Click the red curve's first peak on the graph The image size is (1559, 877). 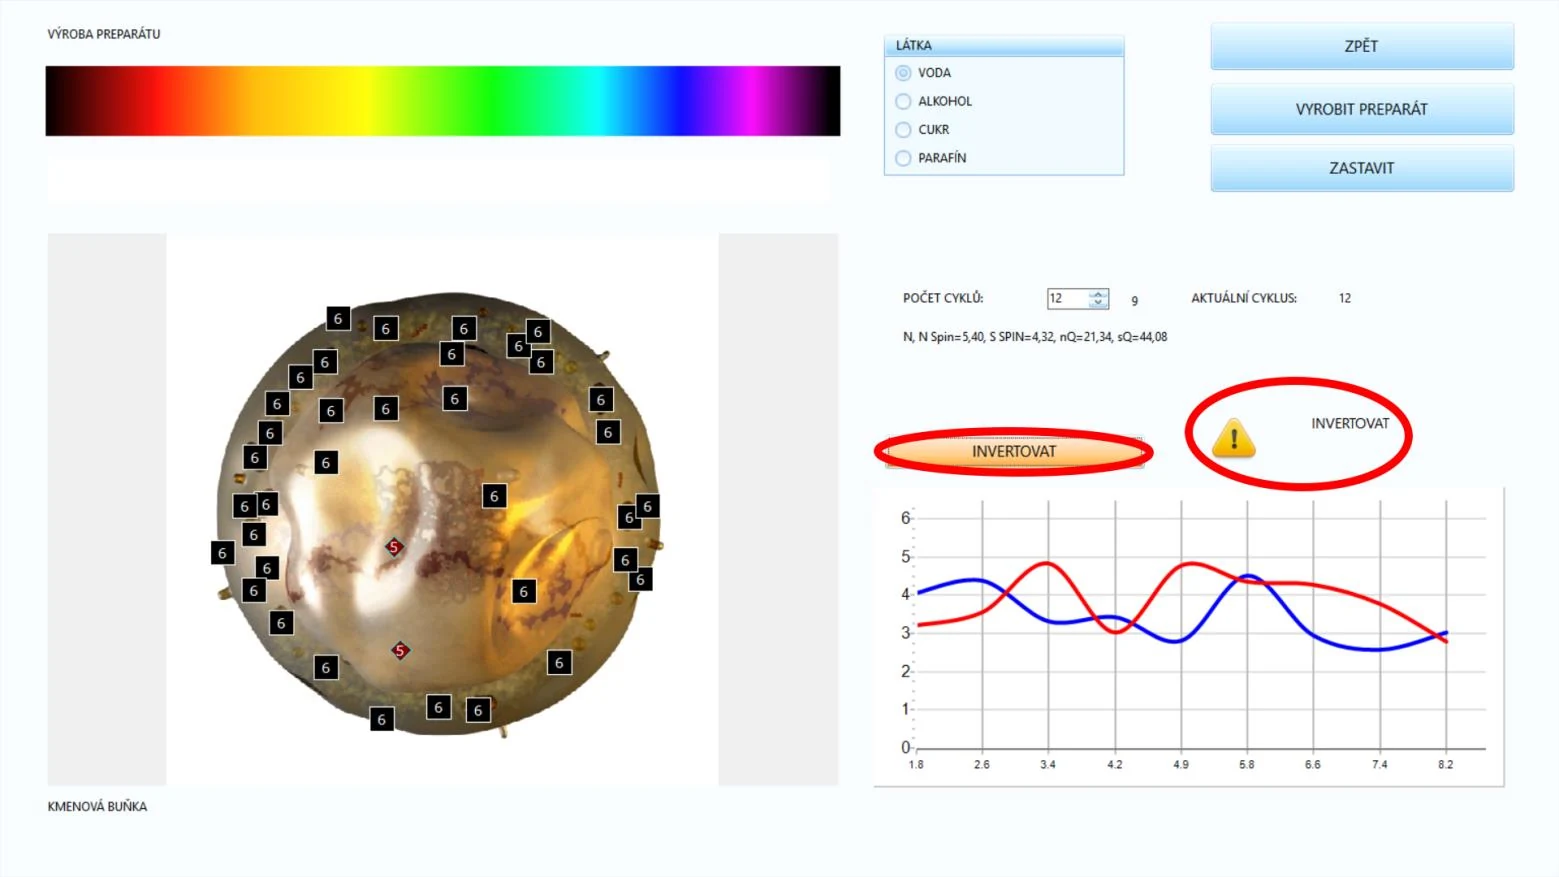coord(1047,564)
